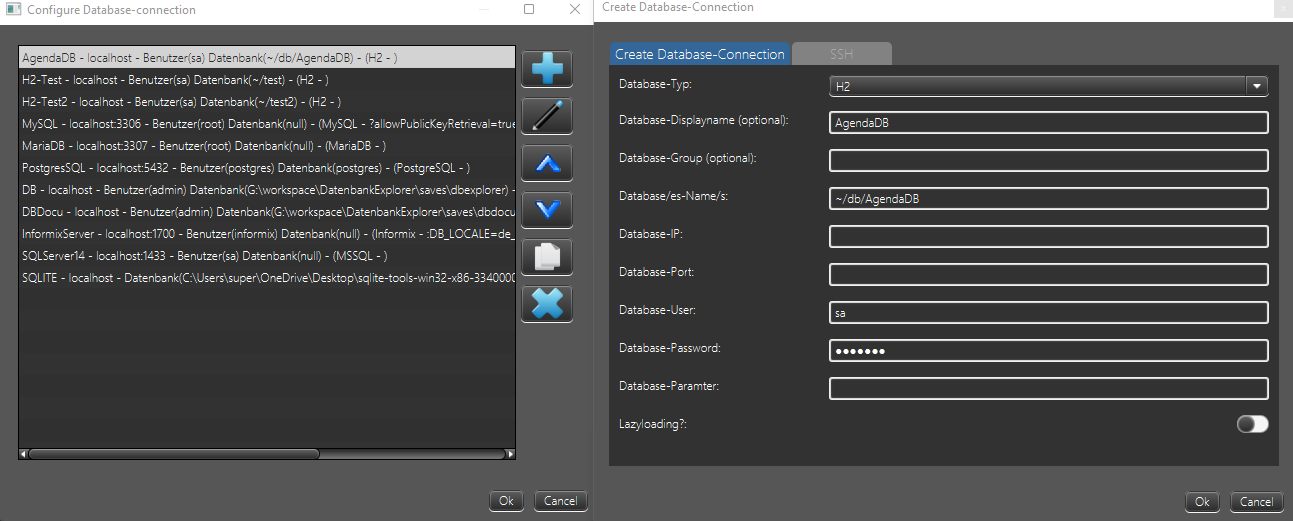The height and width of the screenshot is (521, 1293).
Task: Click the Database-Password field
Action: tap(1049, 351)
